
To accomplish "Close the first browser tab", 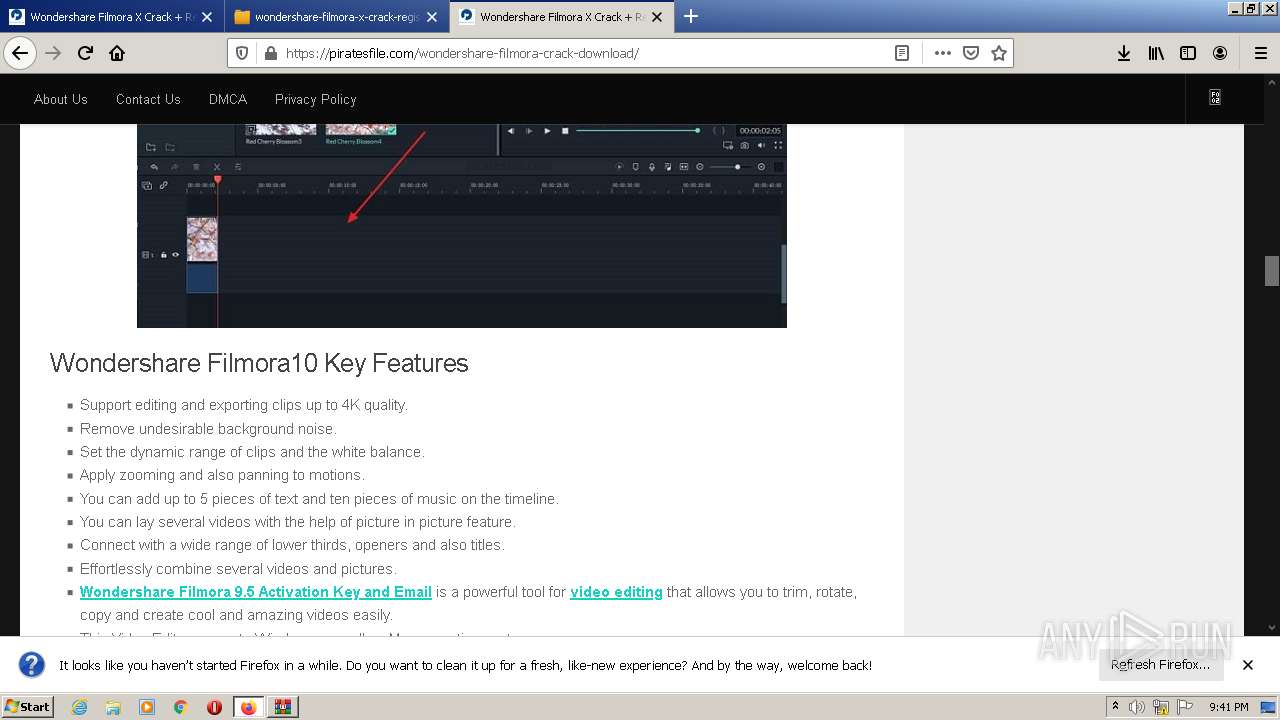I will (x=206, y=17).
